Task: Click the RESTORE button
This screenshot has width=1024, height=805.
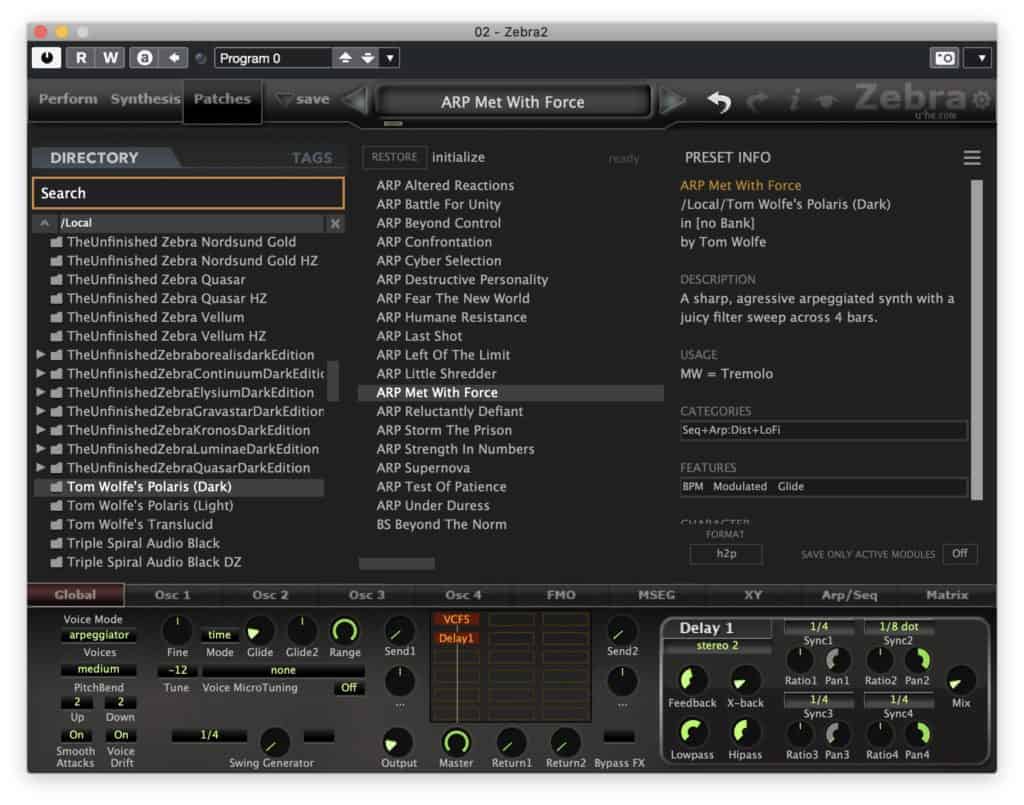Action: (394, 157)
